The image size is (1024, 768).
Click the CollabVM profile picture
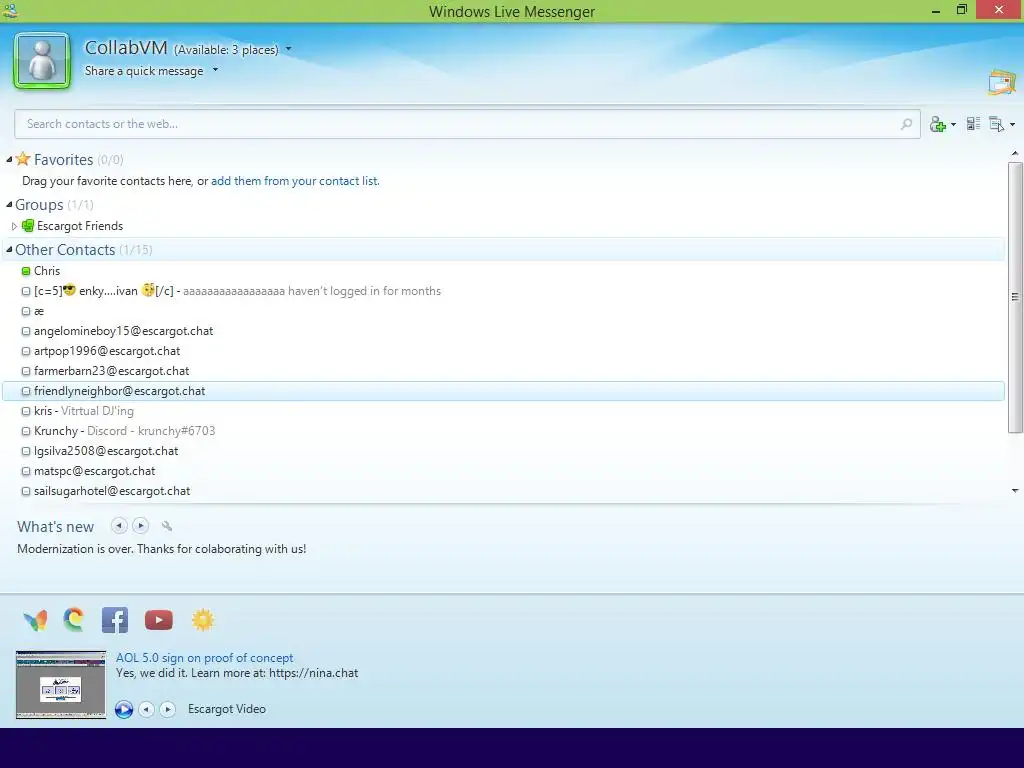pos(42,61)
